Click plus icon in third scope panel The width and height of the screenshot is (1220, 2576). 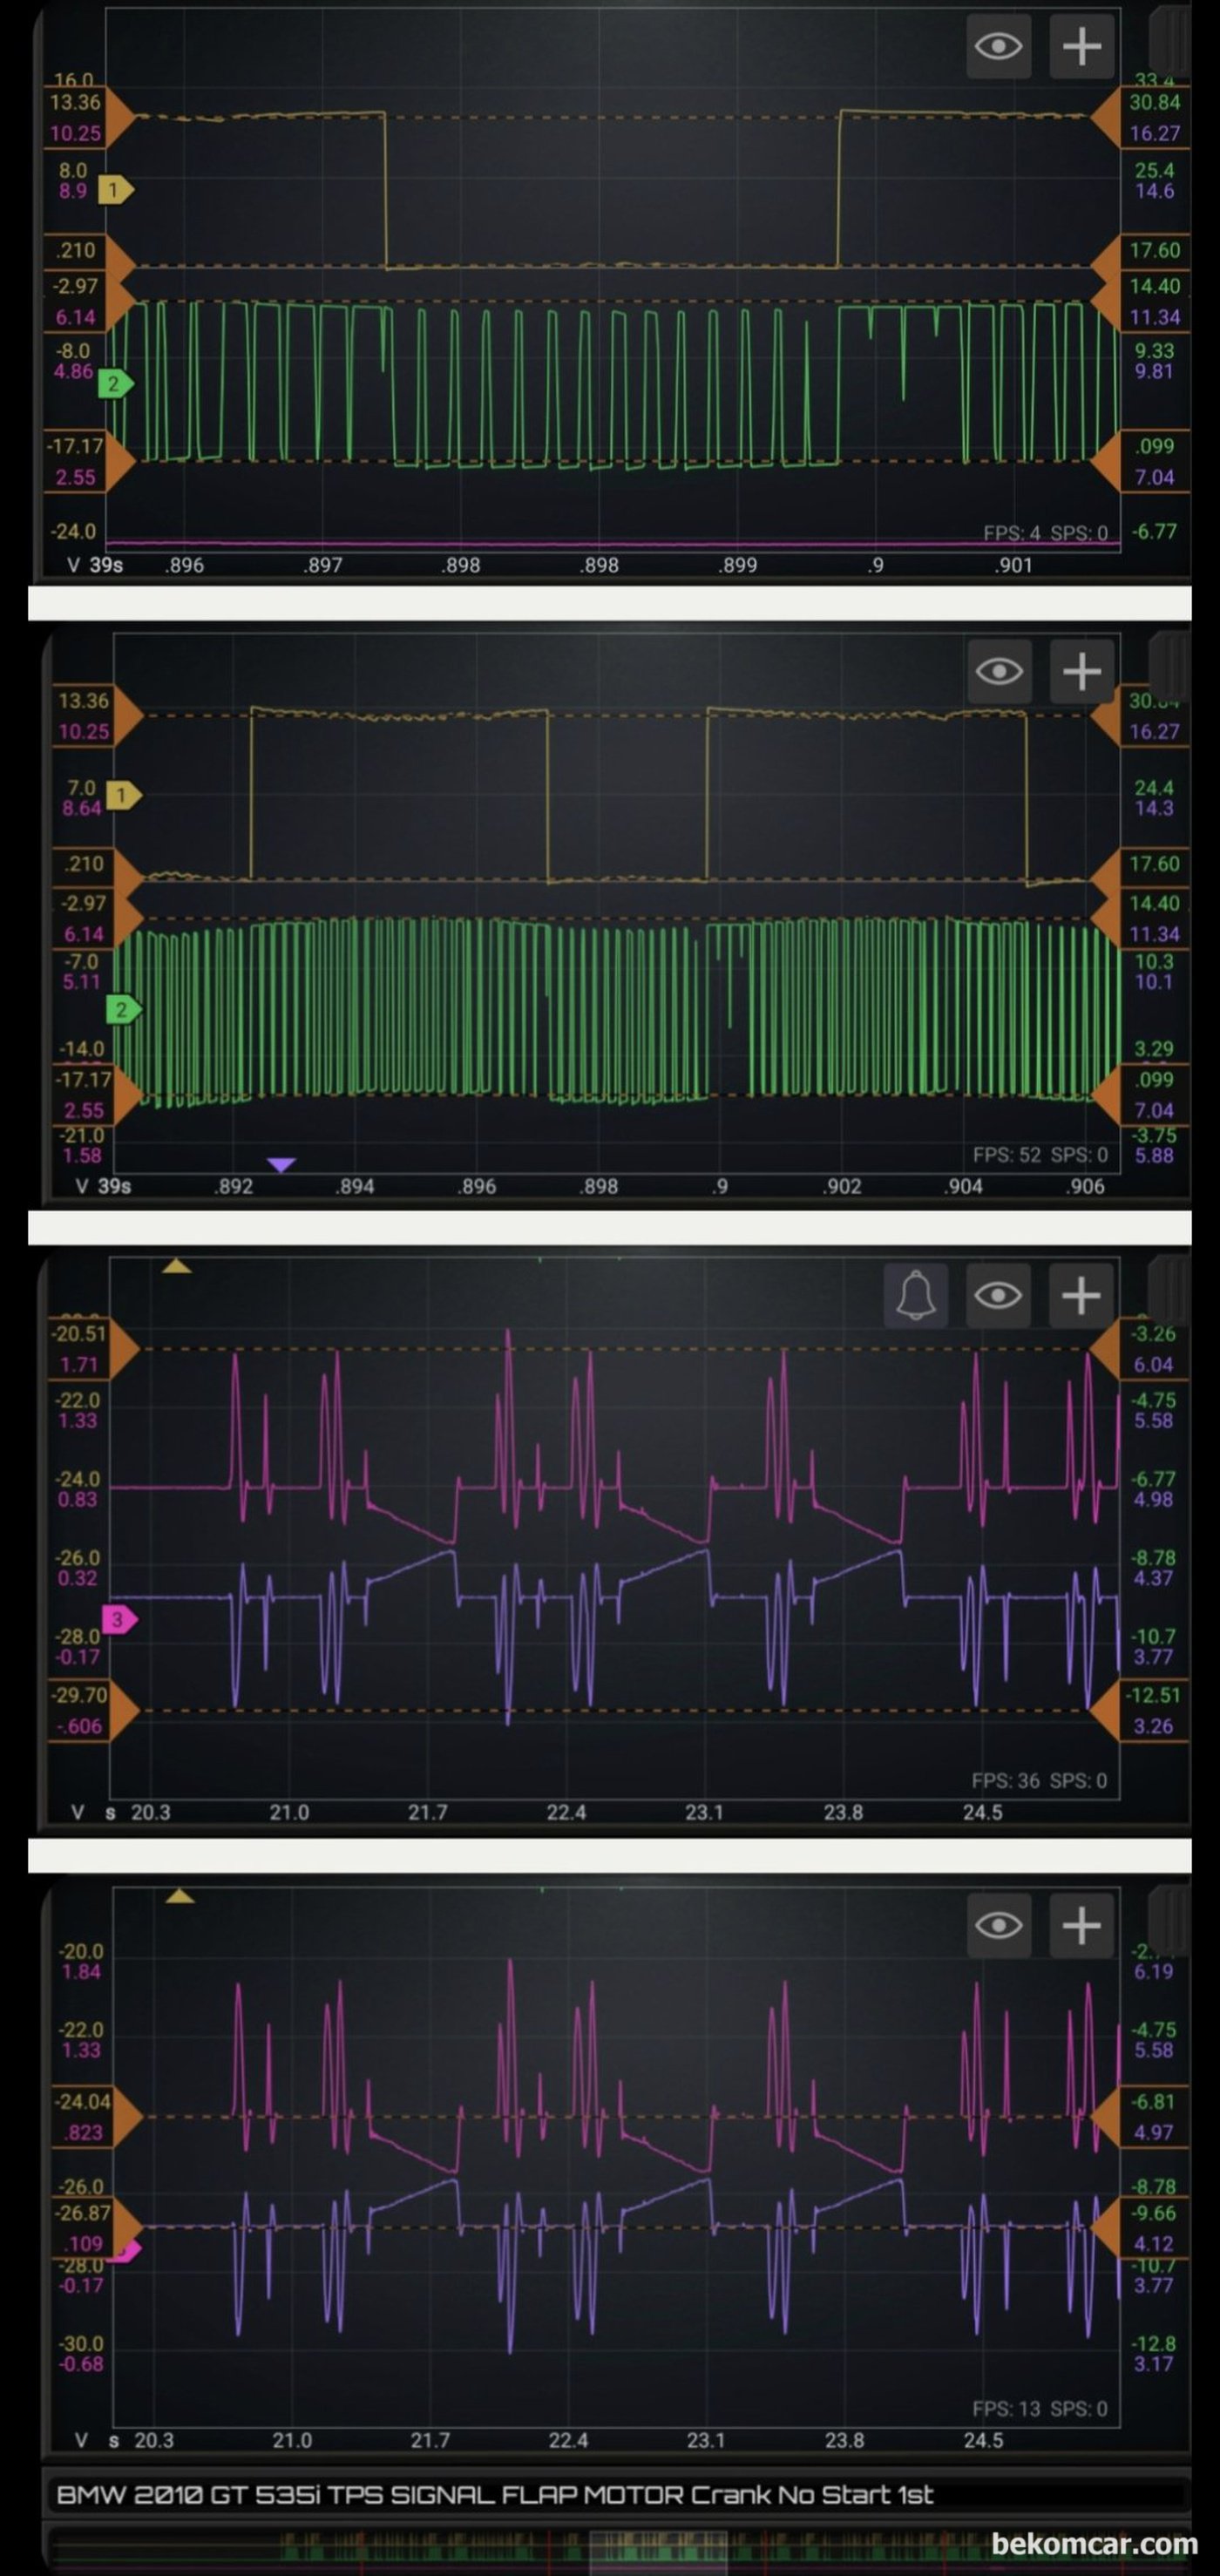(x=1081, y=1296)
